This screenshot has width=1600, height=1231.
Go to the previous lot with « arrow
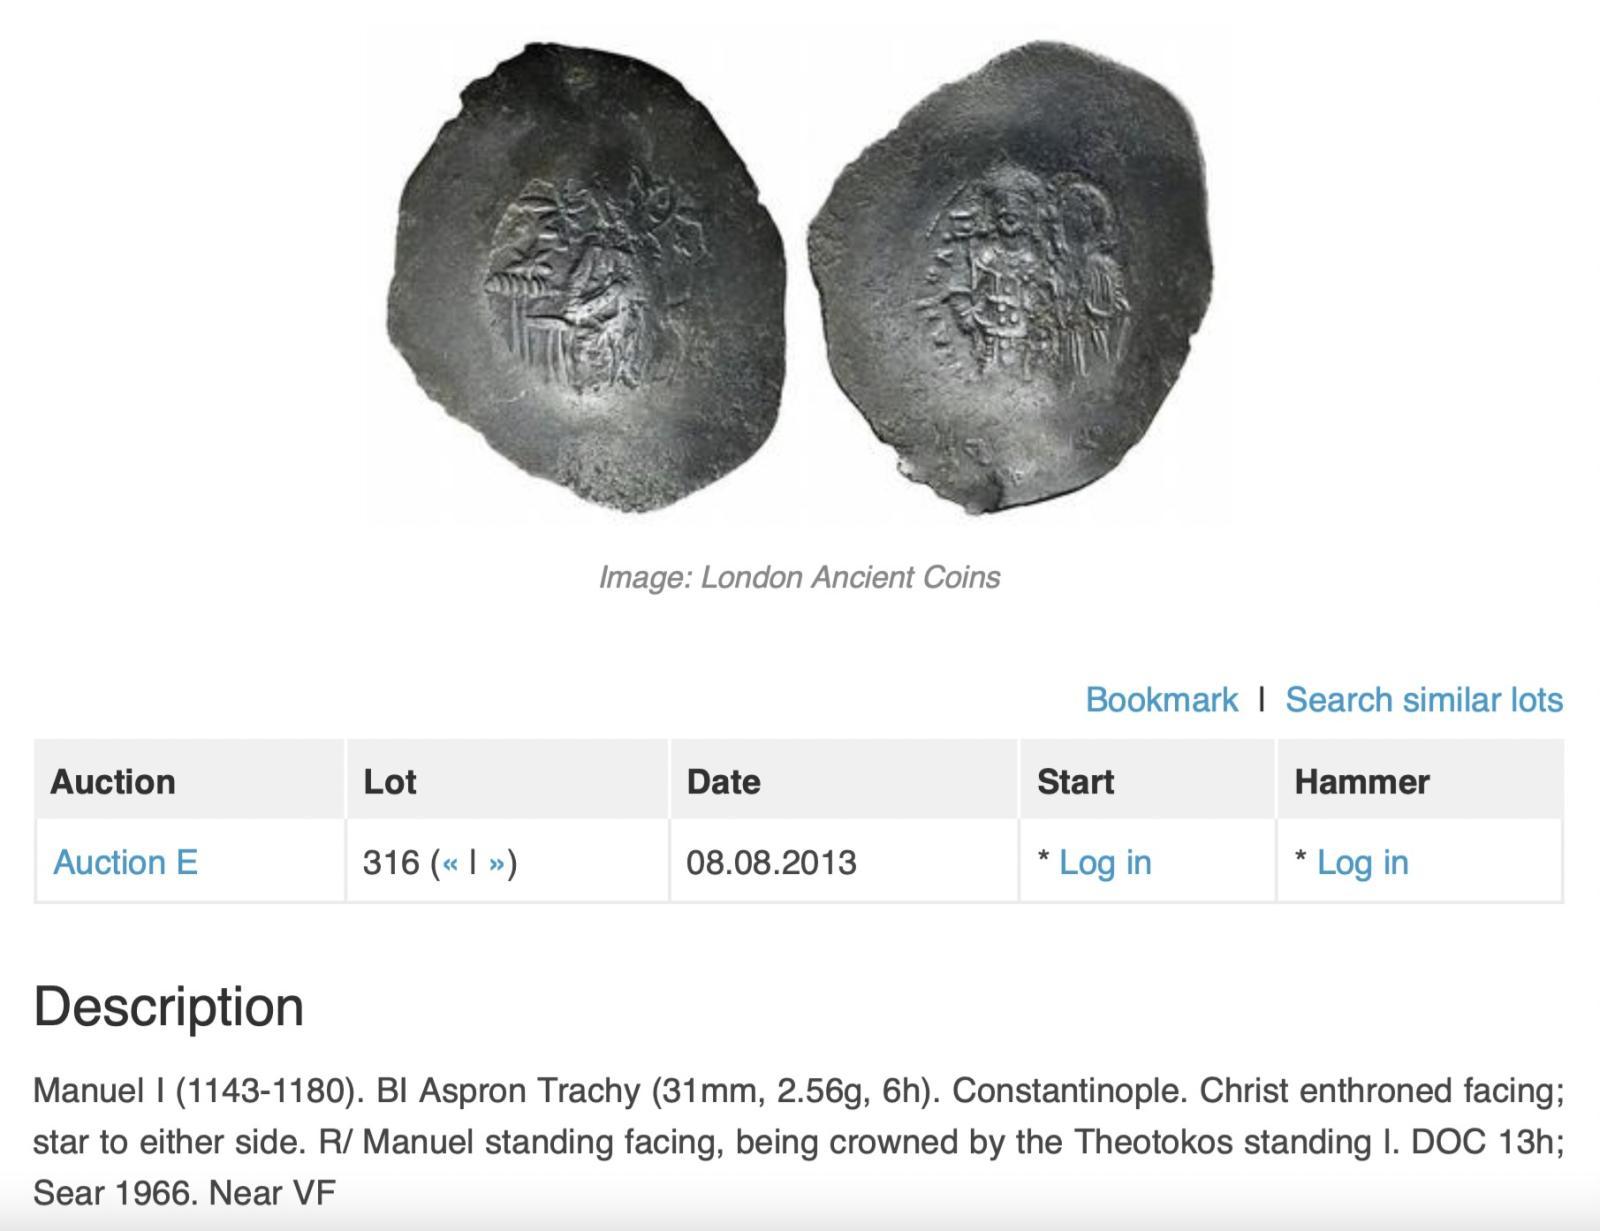[450, 863]
